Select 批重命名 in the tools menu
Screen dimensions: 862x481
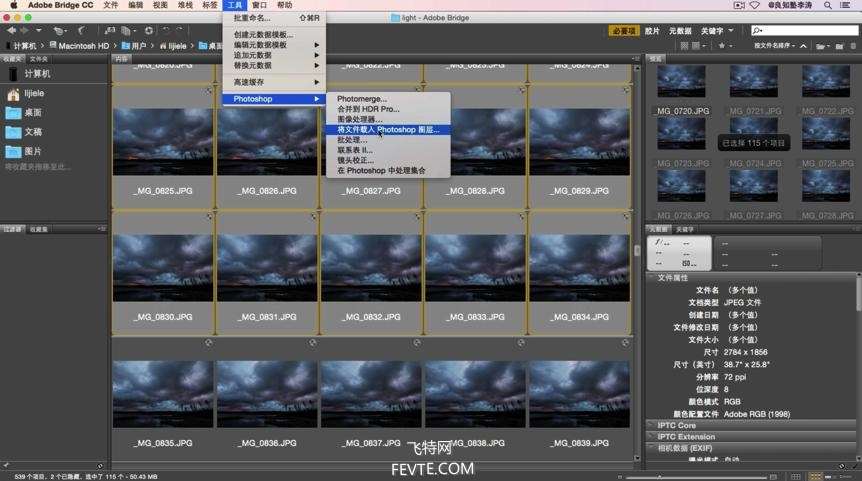pos(274,18)
